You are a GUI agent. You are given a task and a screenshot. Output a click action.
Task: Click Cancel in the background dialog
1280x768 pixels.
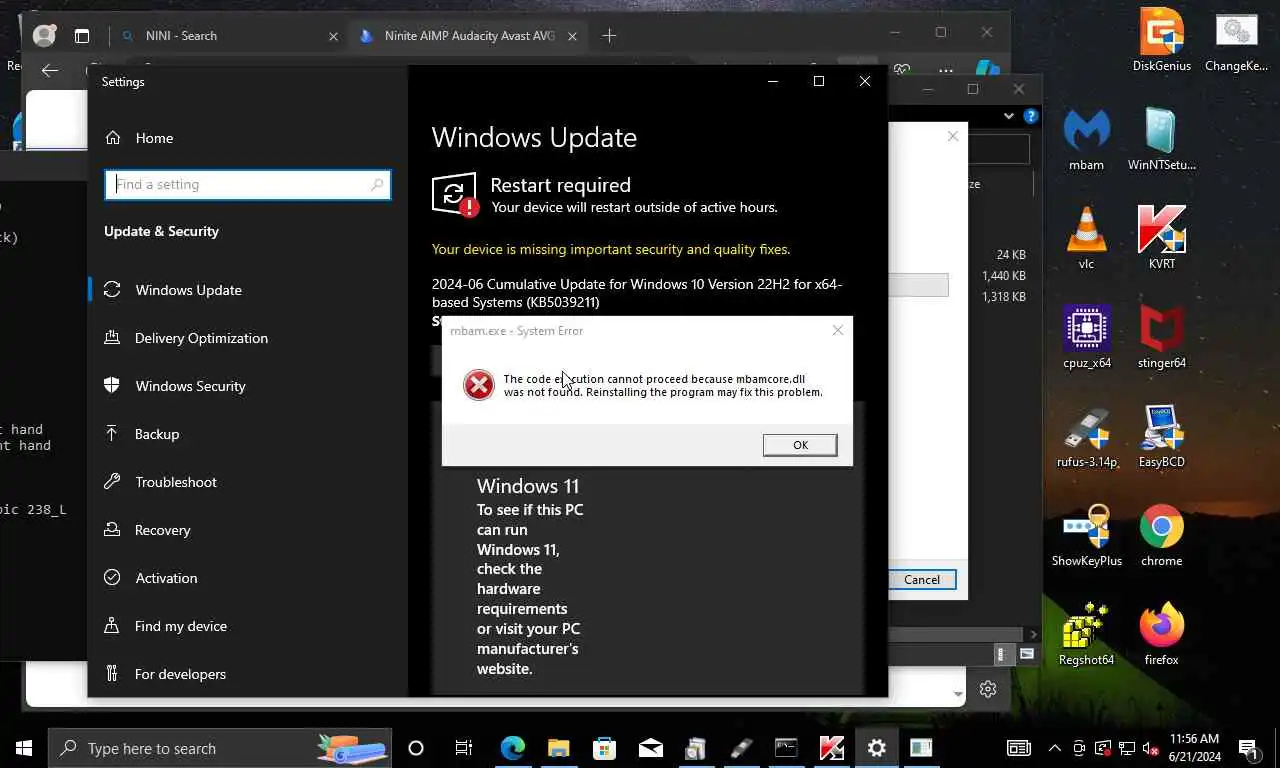pyautogui.click(x=922, y=580)
